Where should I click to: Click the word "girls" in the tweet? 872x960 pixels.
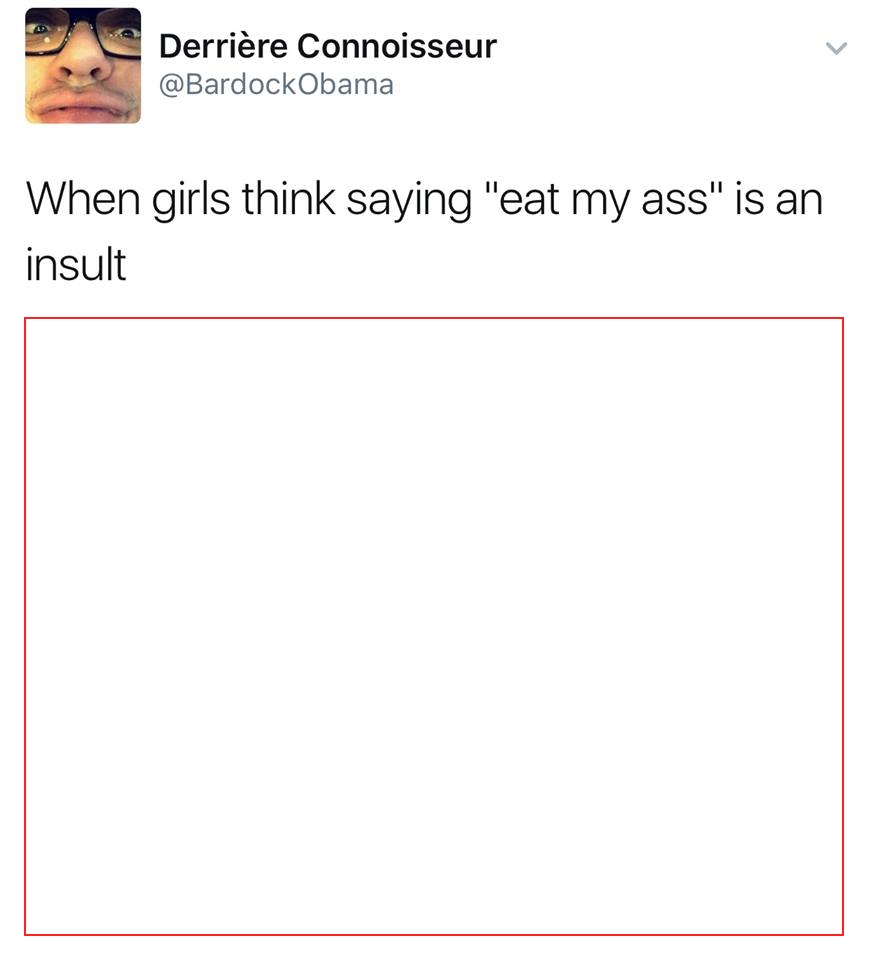[x=191, y=201]
